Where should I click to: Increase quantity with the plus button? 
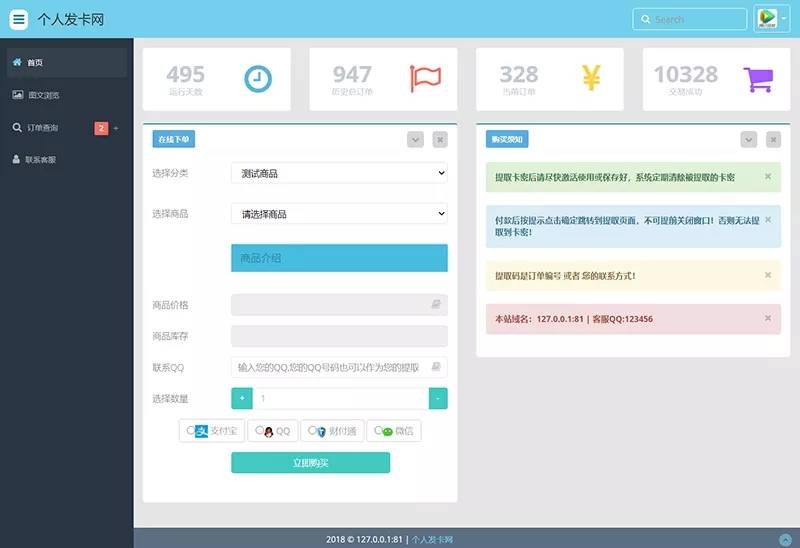[241, 398]
